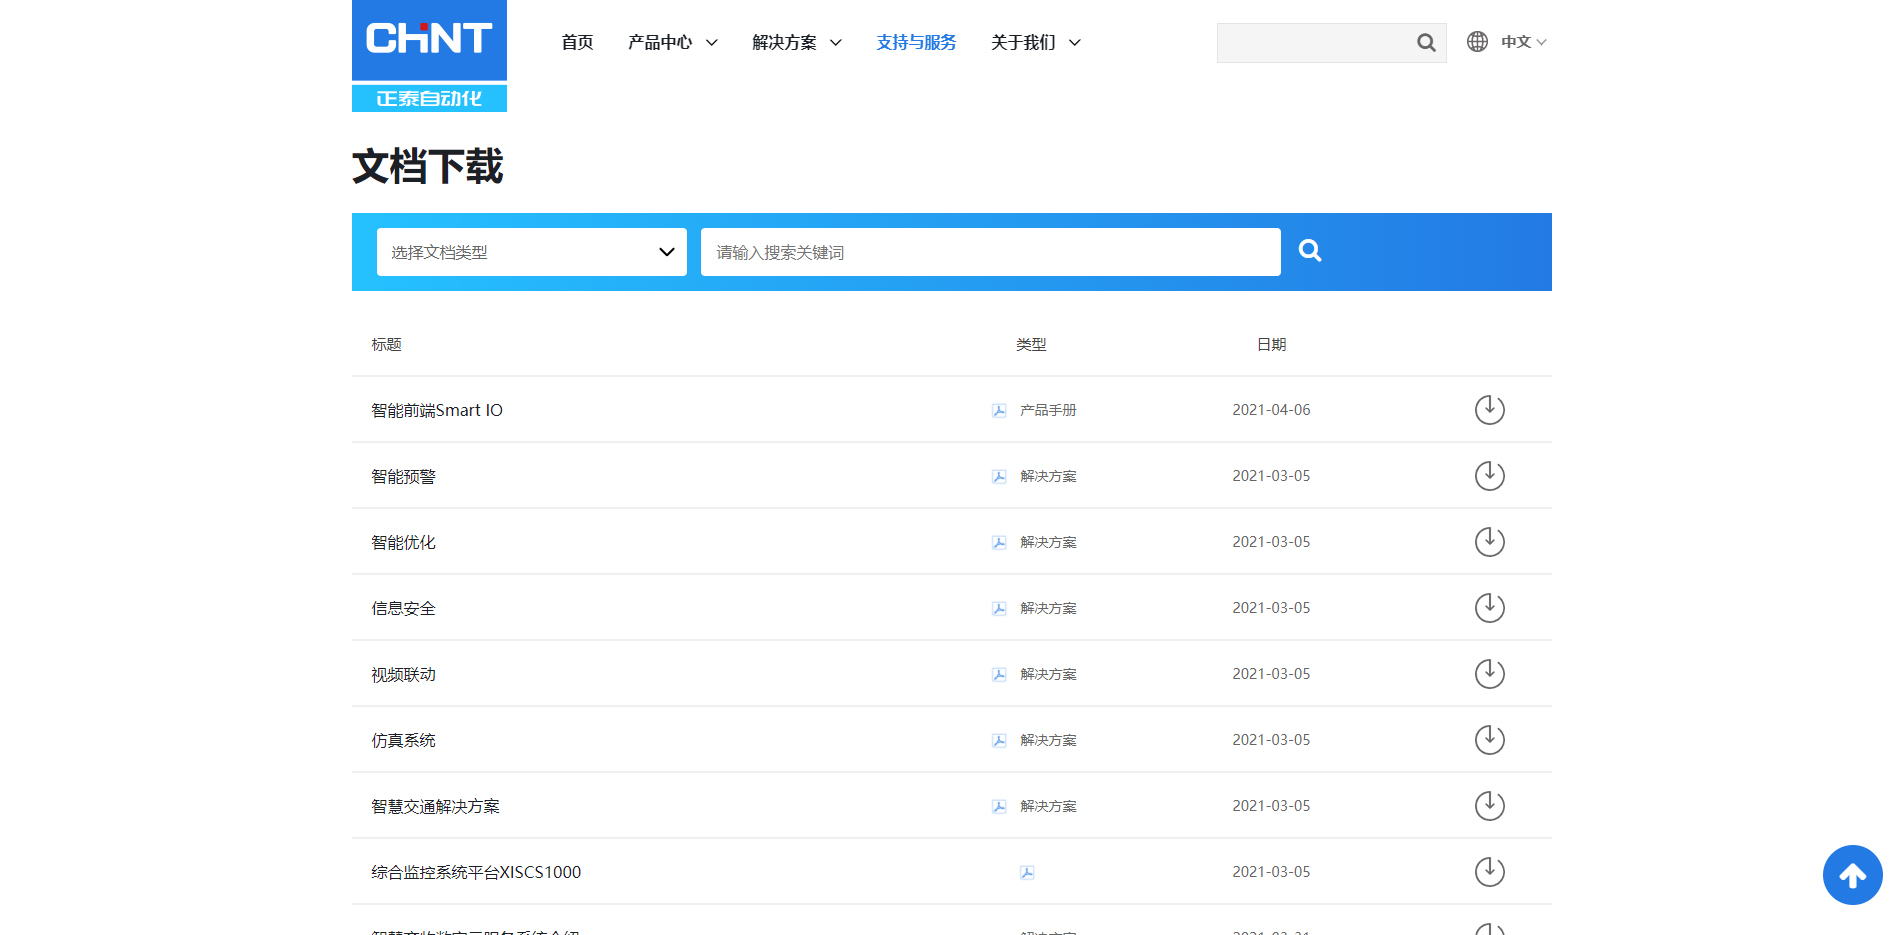Open the 智慧交通解决方案 title link
This screenshot has width=1903, height=935.
click(x=435, y=806)
